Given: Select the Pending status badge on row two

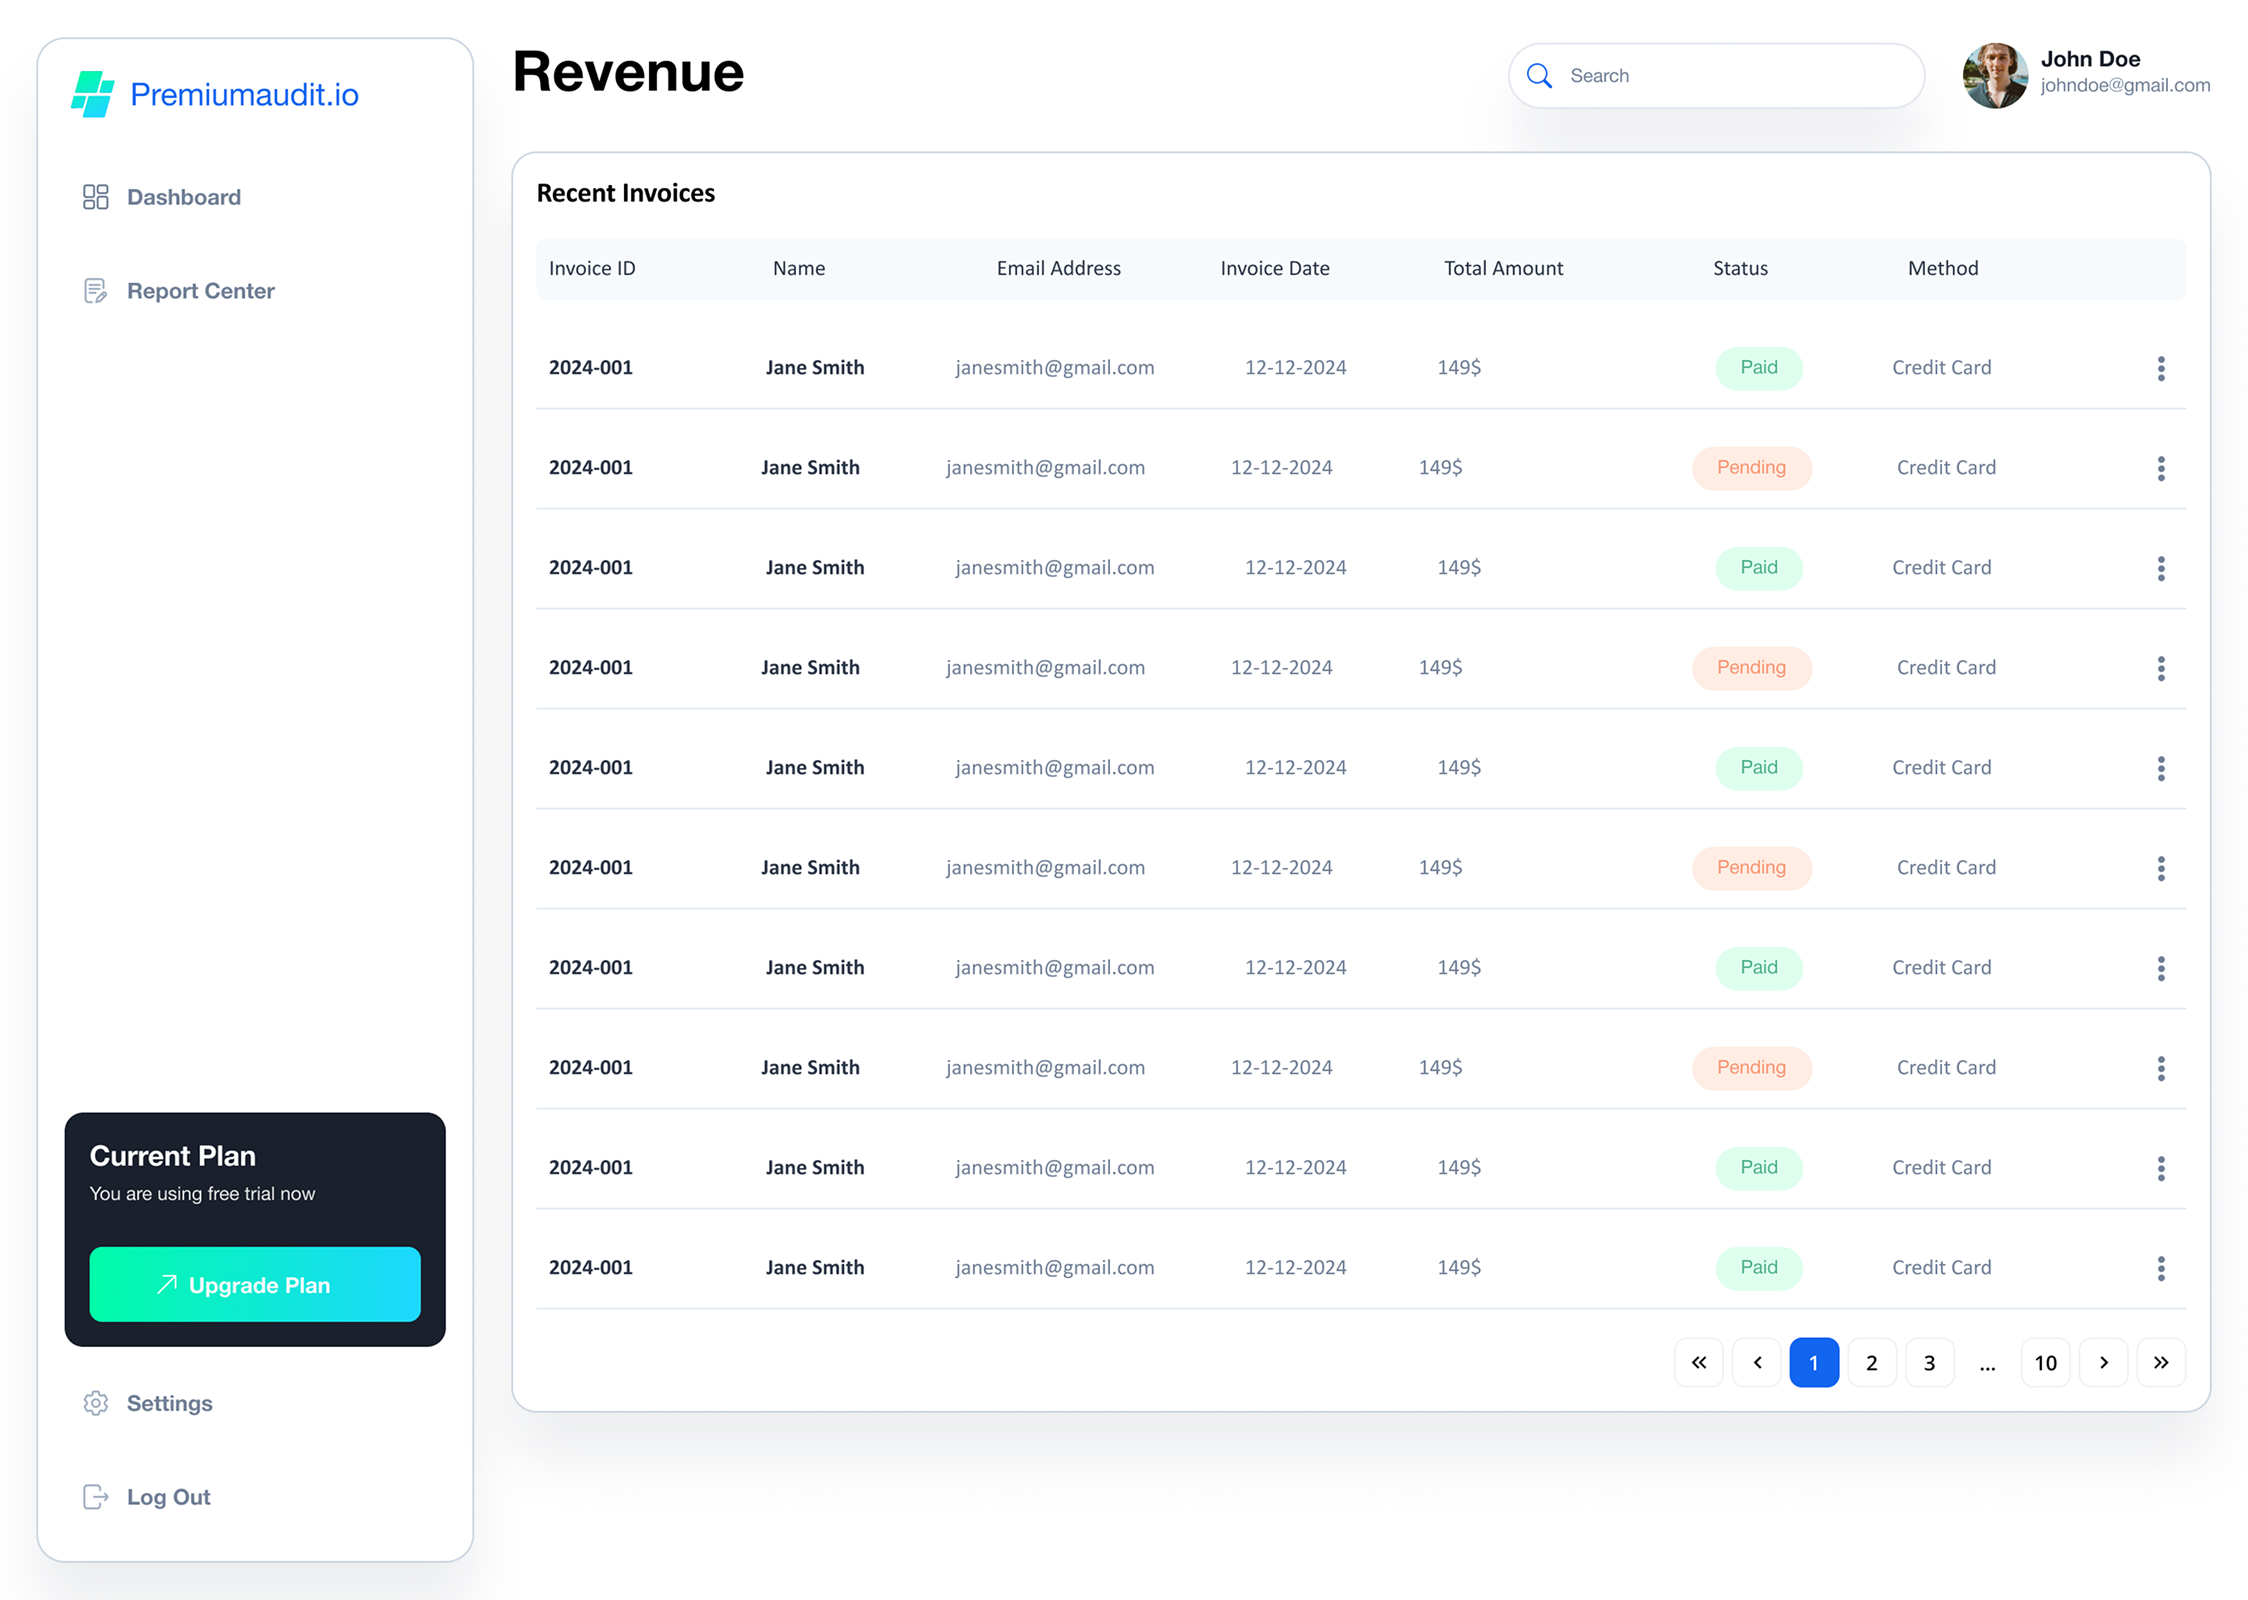Looking at the screenshot, I should pyautogui.click(x=1751, y=467).
